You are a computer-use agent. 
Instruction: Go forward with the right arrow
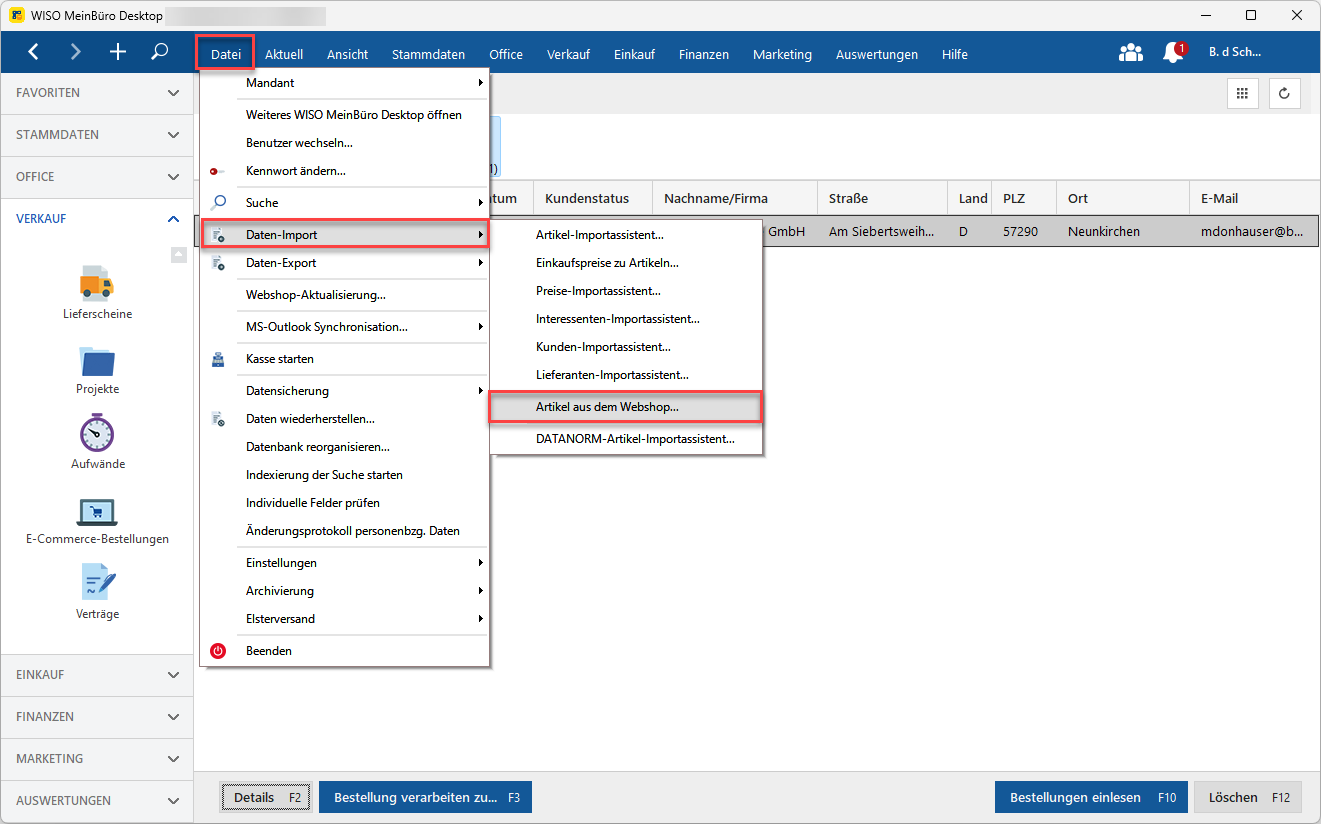pyautogui.click(x=76, y=53)
